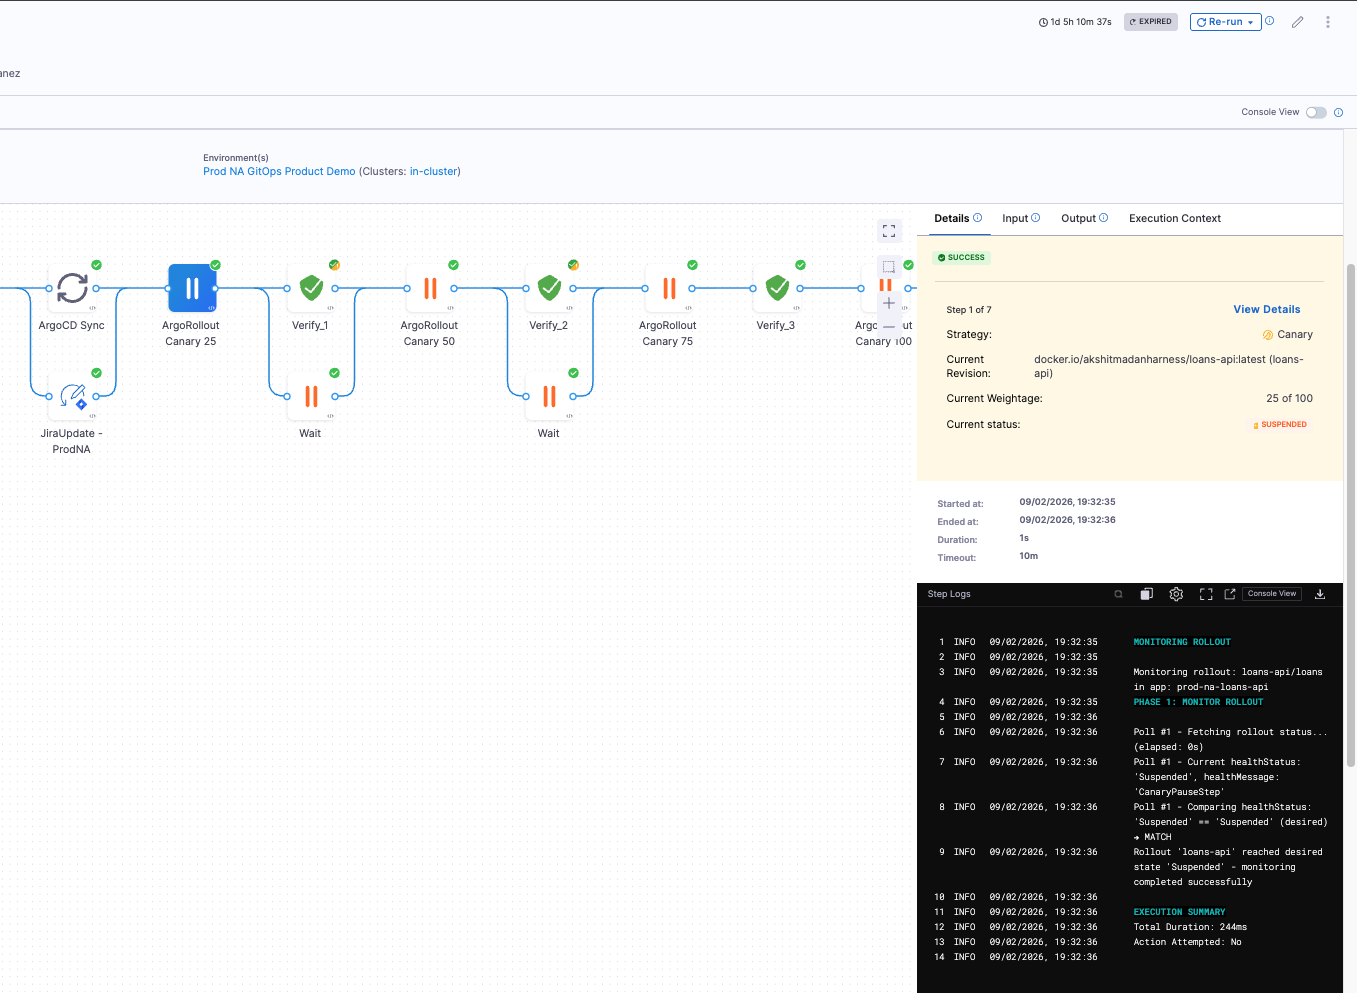Open the Re-run dropdown arrow
1357x993 pixels.
pyautogui.click(x=1250, y=22)
